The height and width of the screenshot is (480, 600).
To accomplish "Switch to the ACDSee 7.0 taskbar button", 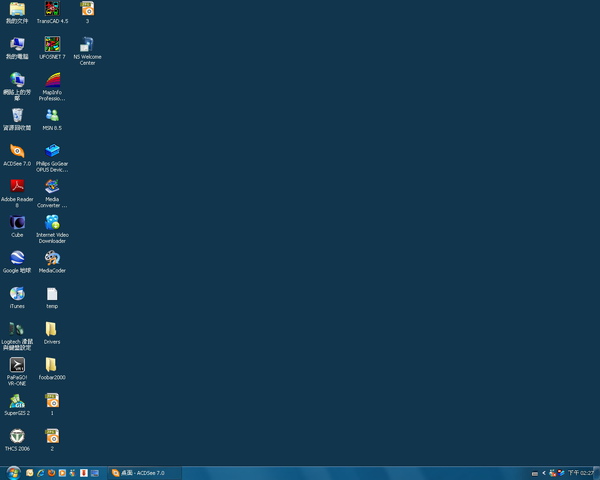I will [x=144, y=473].
